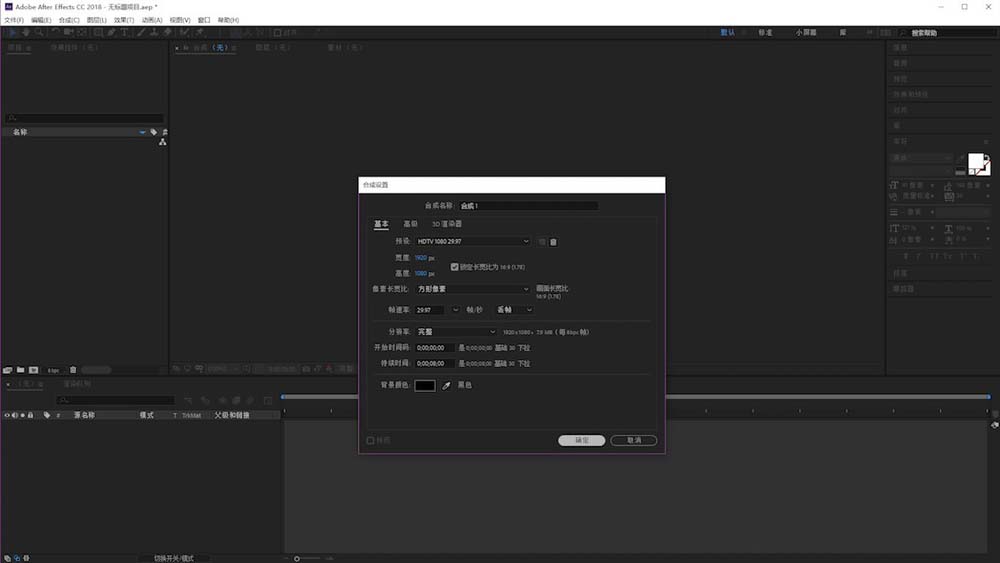Toggle the lock aspect ratio 16:9 checkbox
Image resolution: width=1000 pixels, height=563 pixels.
[455, 267]
